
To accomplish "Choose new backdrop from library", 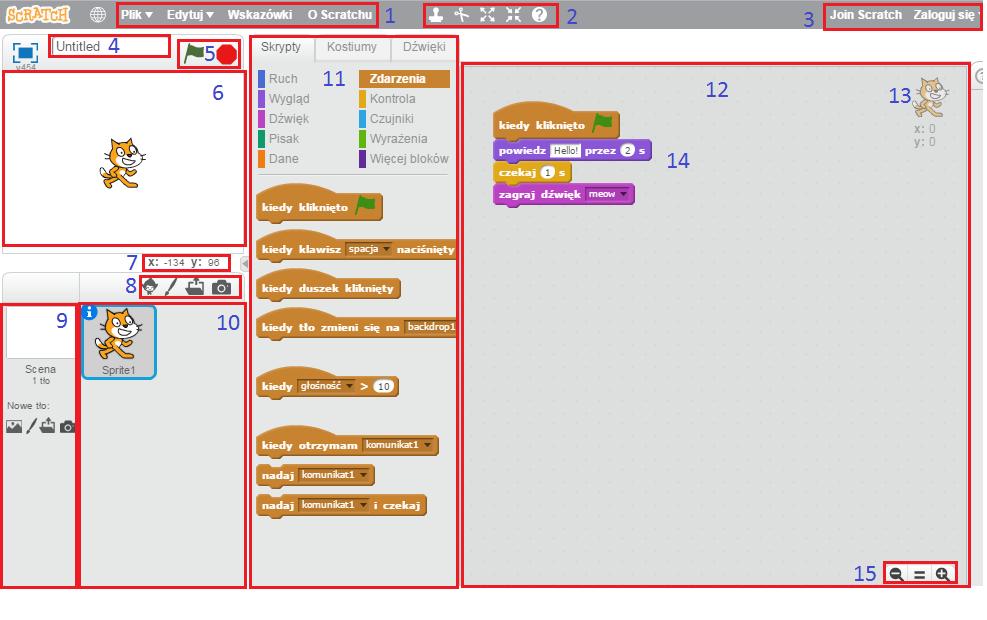I will coord(14,427).
